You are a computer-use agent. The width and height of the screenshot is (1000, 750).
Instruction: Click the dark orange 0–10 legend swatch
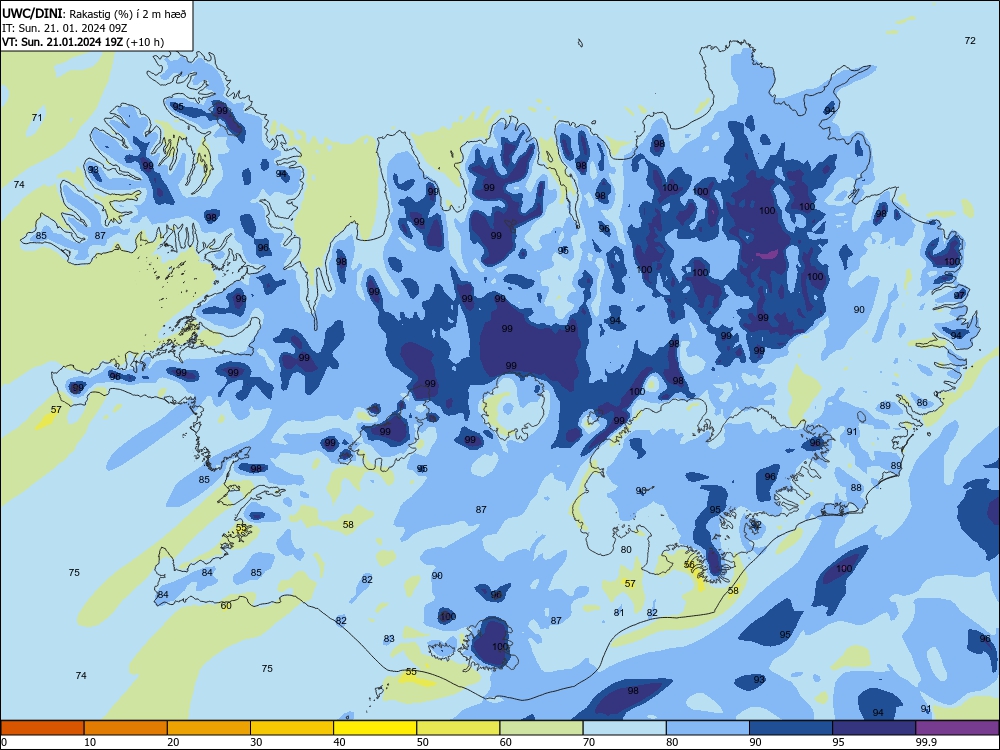[x=43, y=728]
